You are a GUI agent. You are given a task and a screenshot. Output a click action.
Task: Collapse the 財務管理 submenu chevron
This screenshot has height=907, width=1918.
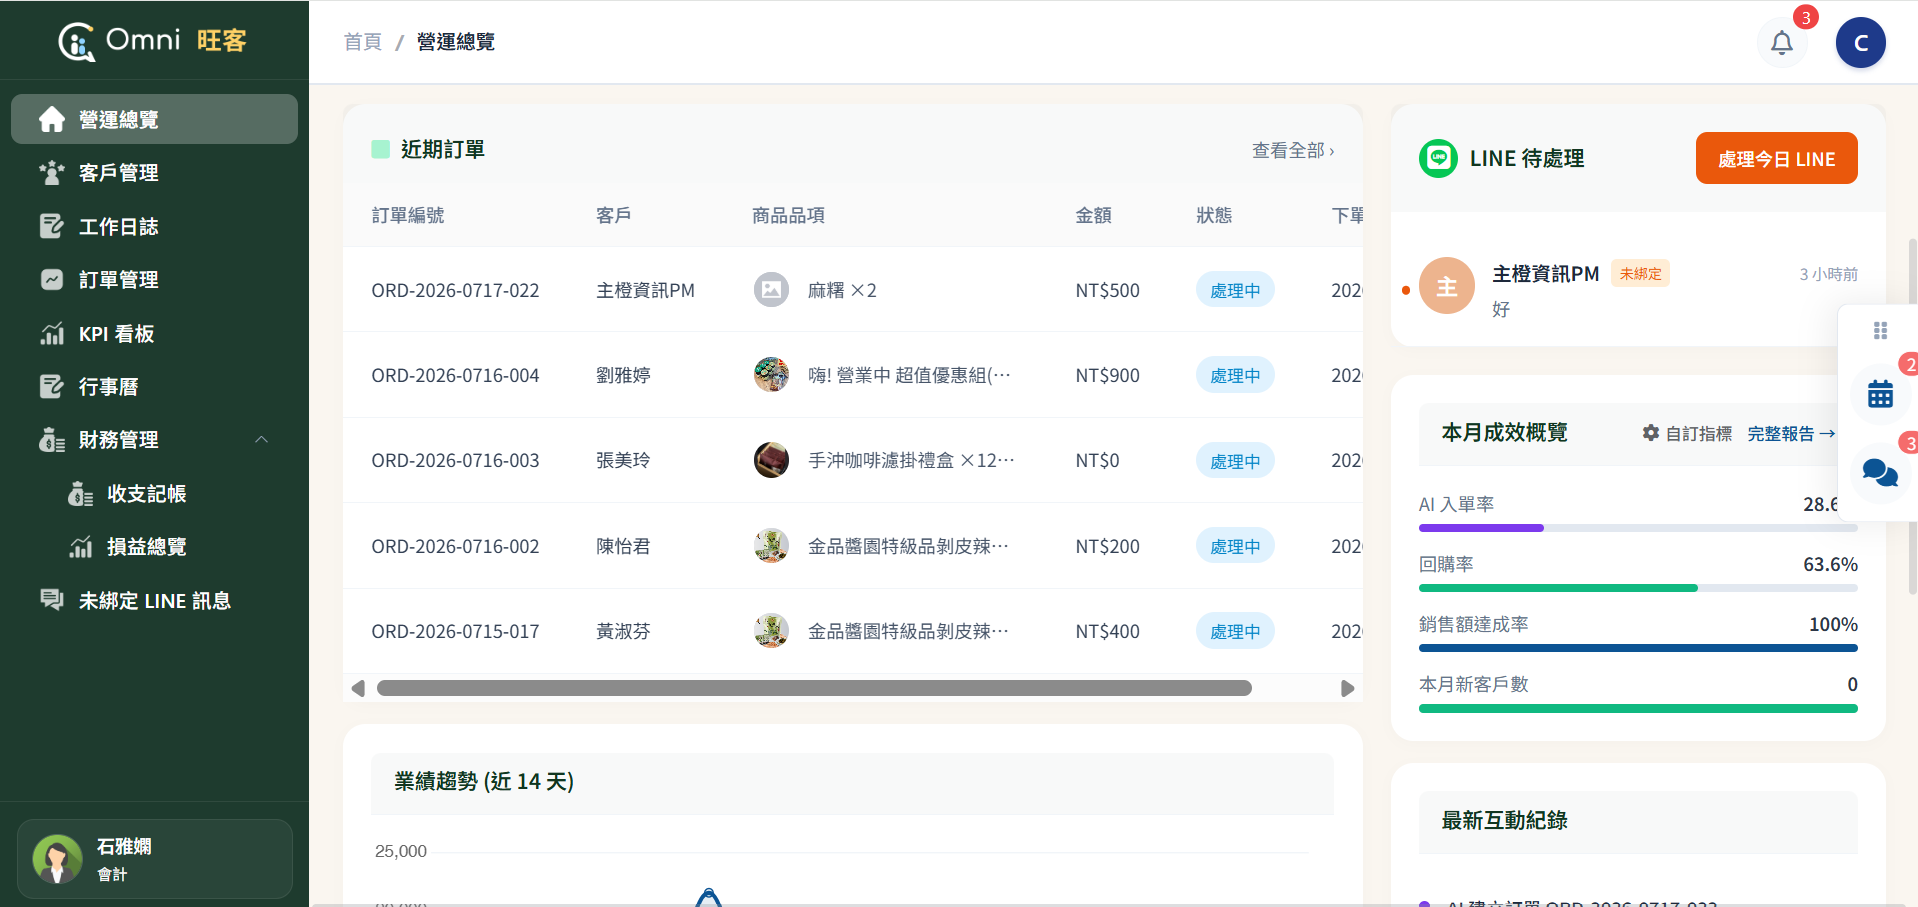(x=262, y=440)
